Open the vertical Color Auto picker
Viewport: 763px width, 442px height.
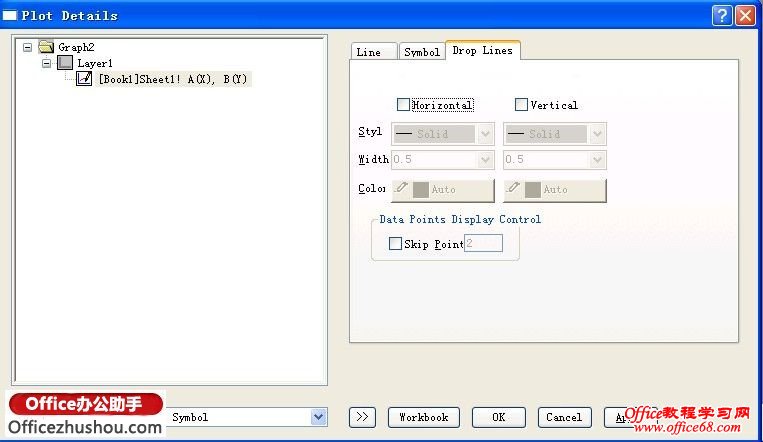point(555,190)
